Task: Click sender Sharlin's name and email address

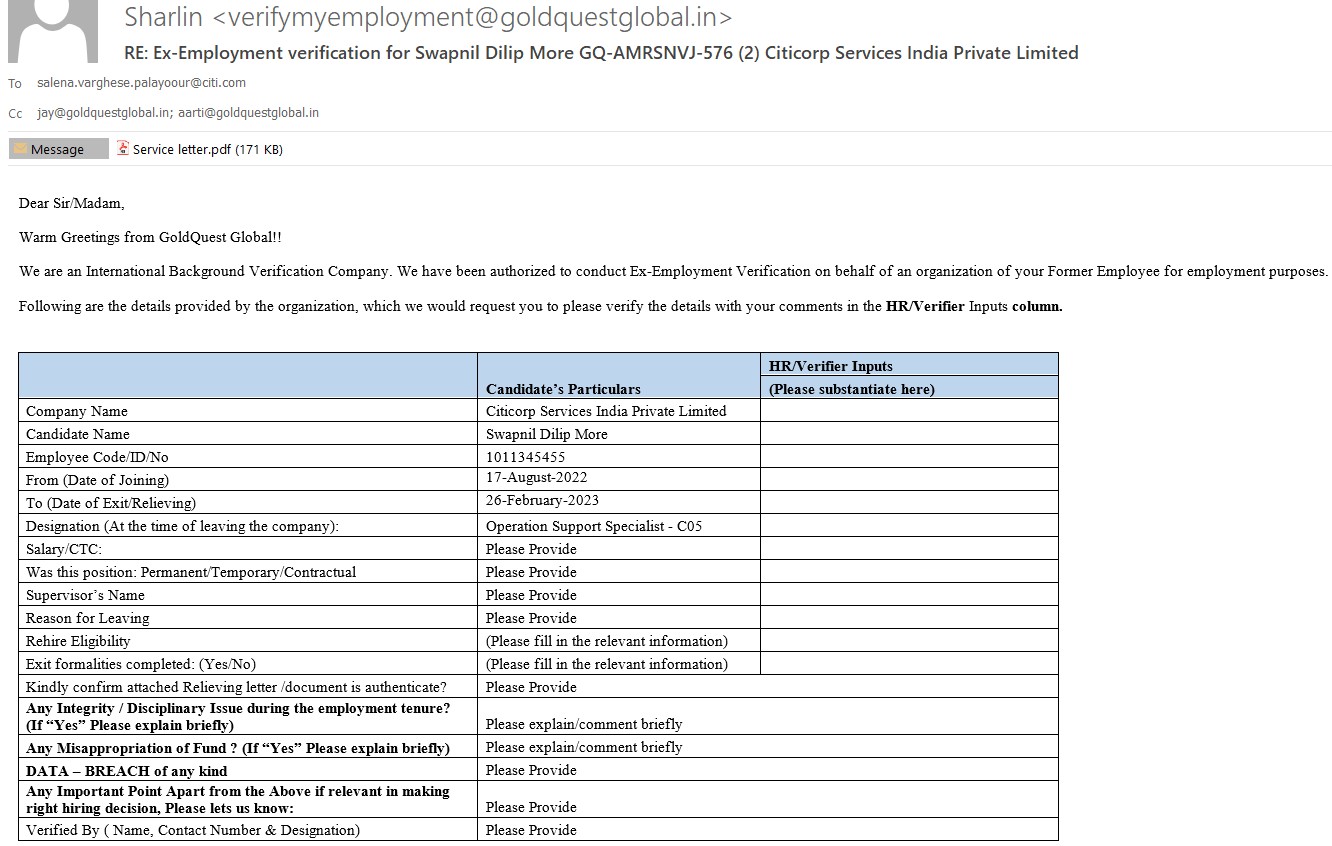Action: point(428,17)
